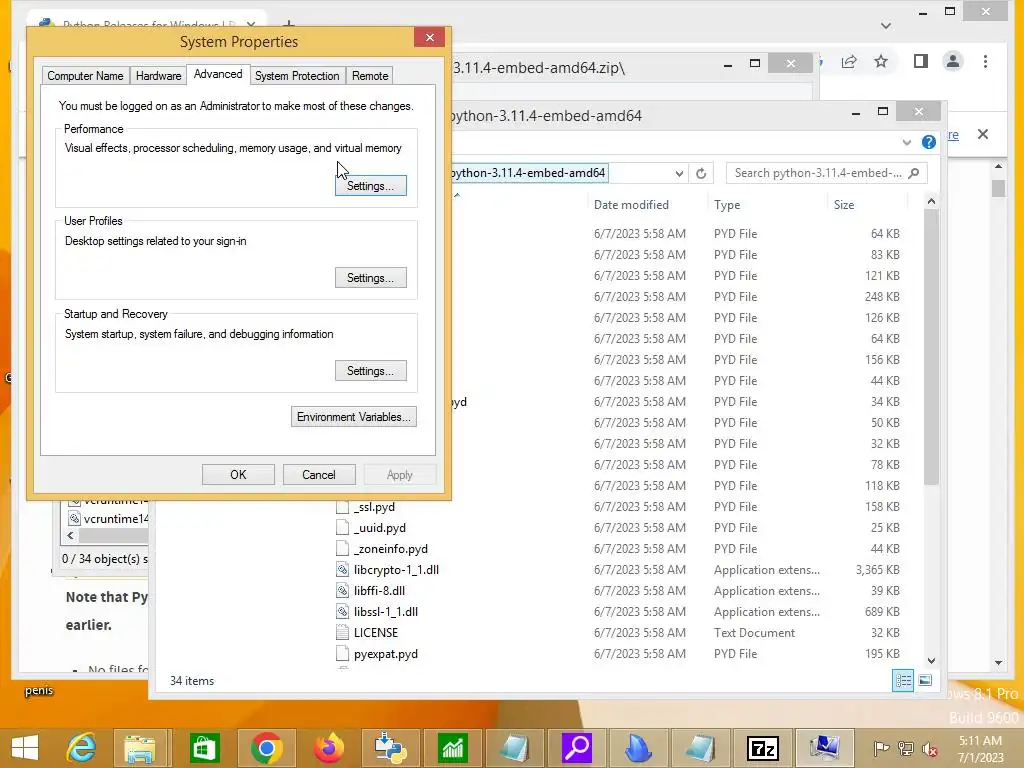Open Startup and Recovery Settings button

tap(370, 370)
